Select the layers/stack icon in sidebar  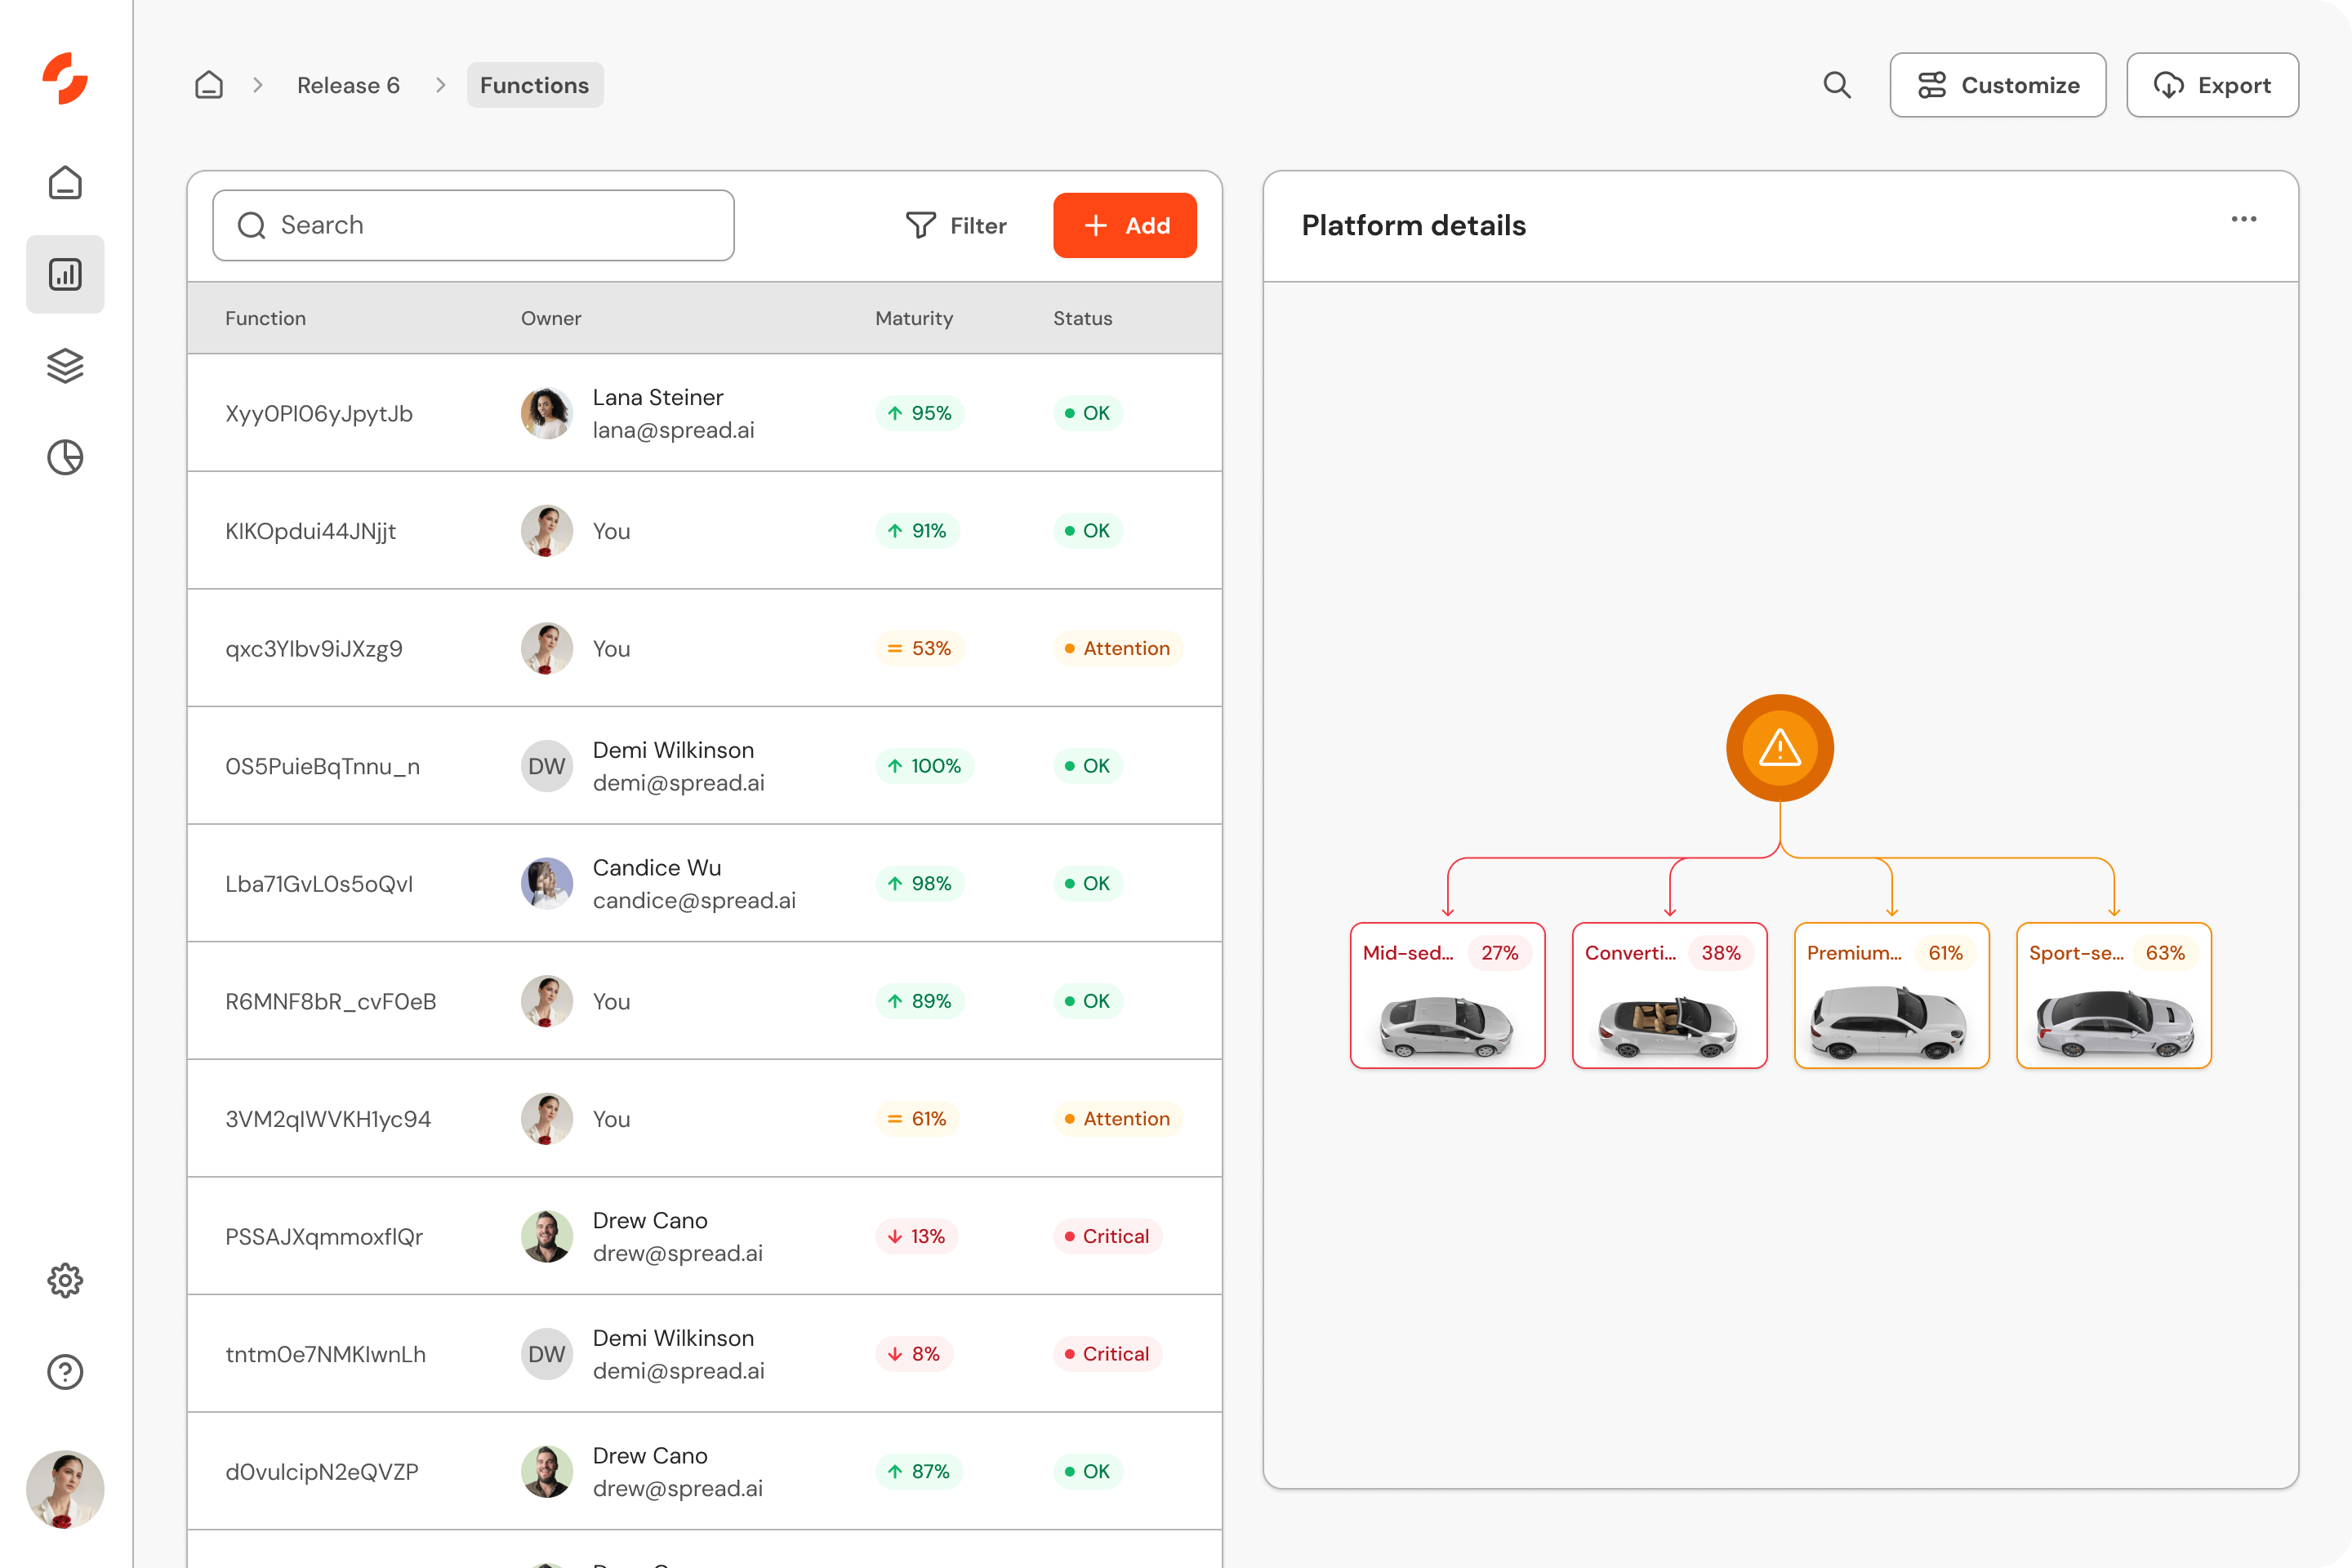pyautogui.click(x=63, y=366)
